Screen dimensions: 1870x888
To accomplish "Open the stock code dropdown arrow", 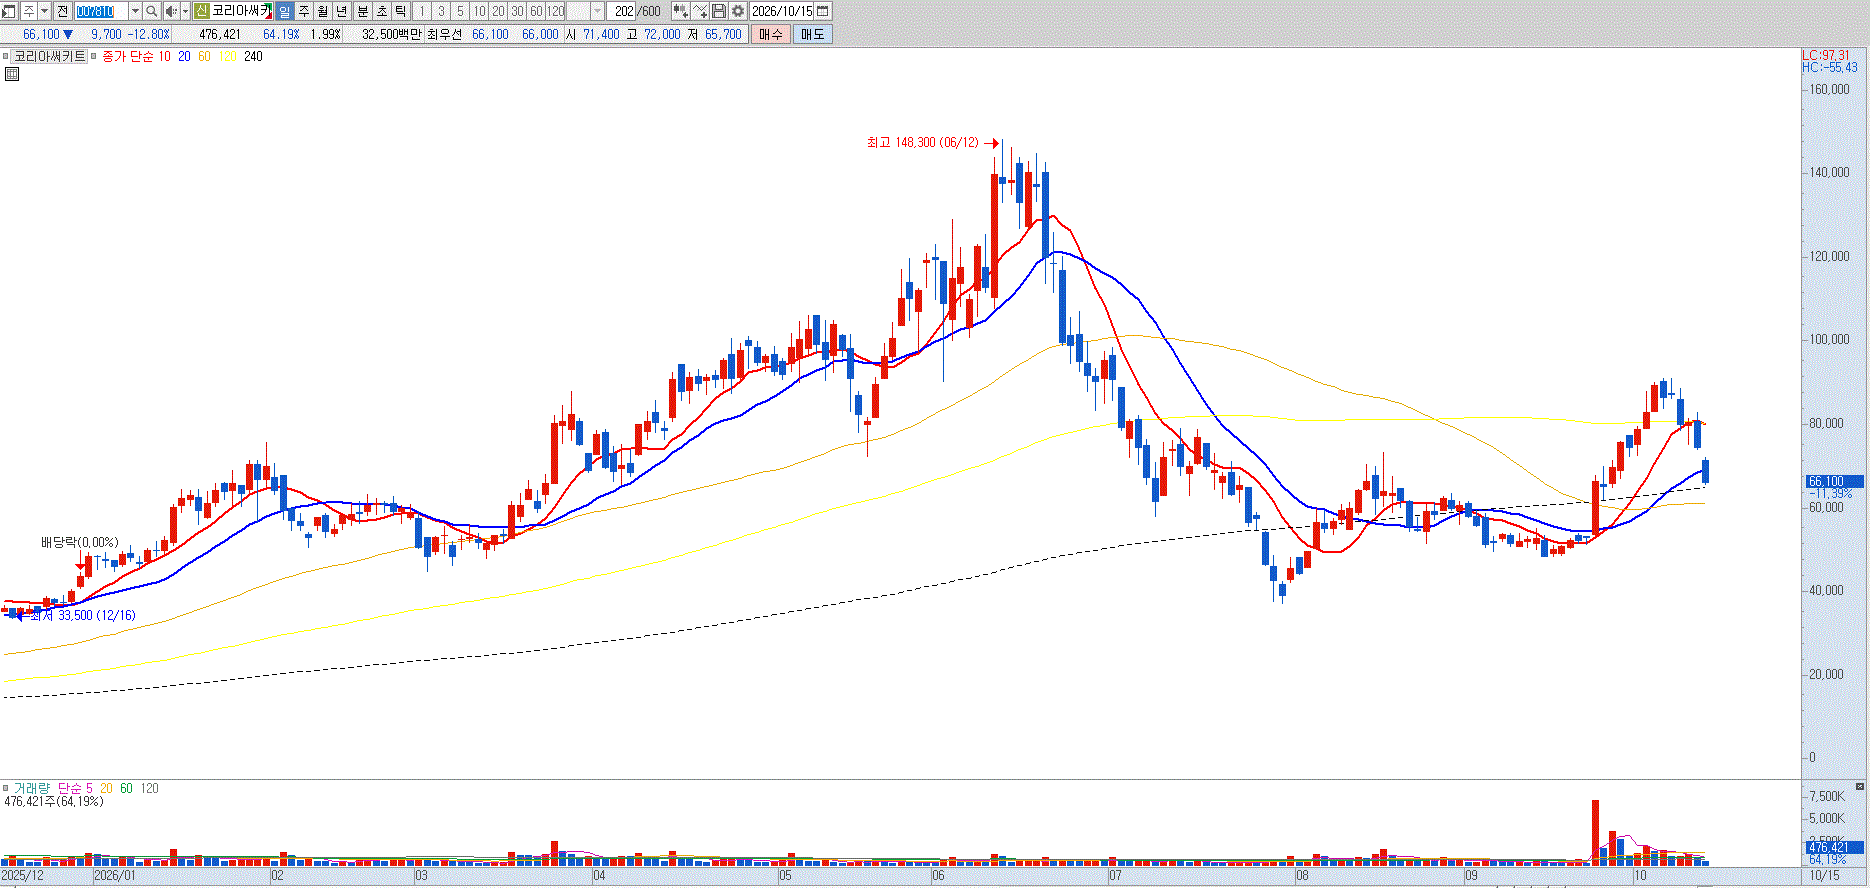I will [135, 11].
